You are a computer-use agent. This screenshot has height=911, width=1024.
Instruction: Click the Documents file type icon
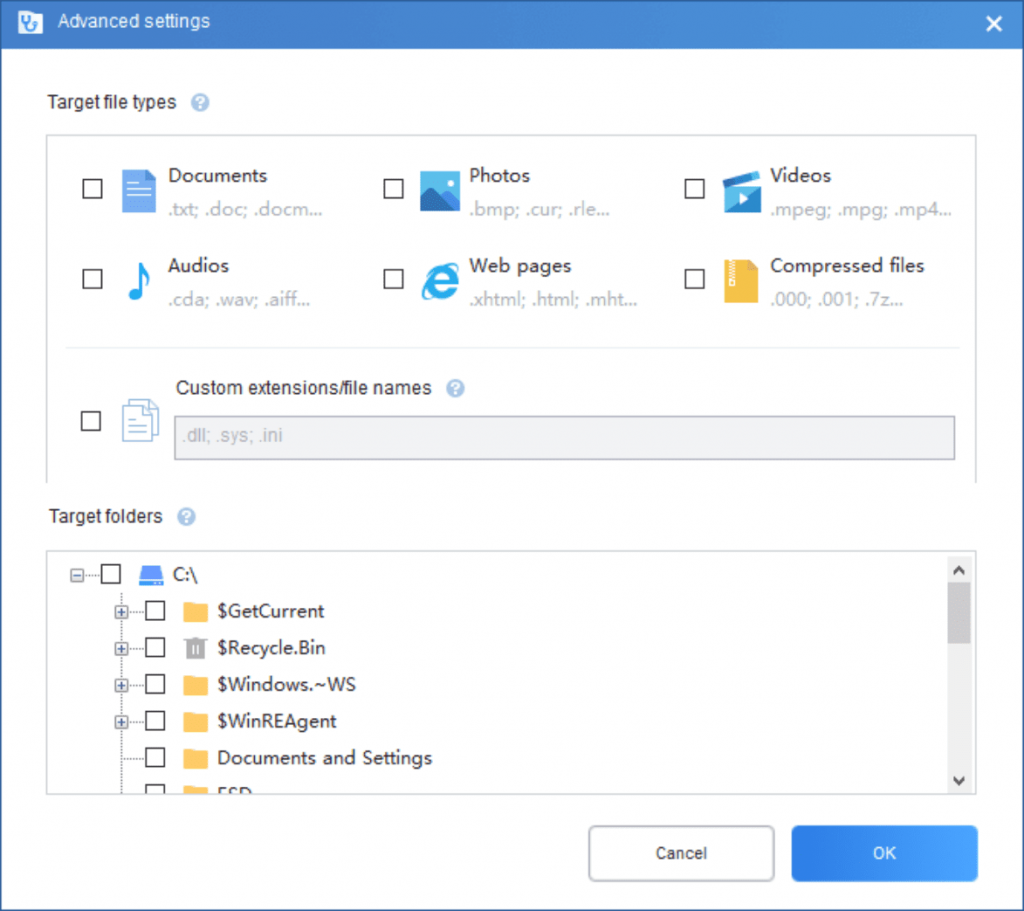[139, 190]
